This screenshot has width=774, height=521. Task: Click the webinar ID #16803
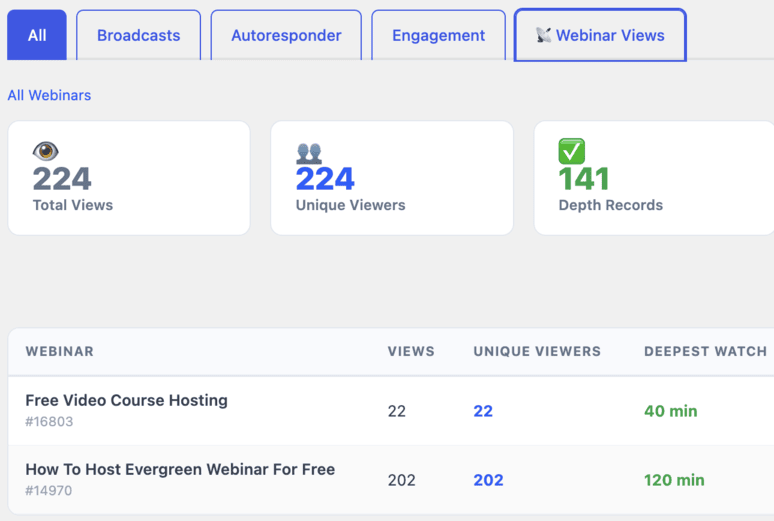coord(49,421)
